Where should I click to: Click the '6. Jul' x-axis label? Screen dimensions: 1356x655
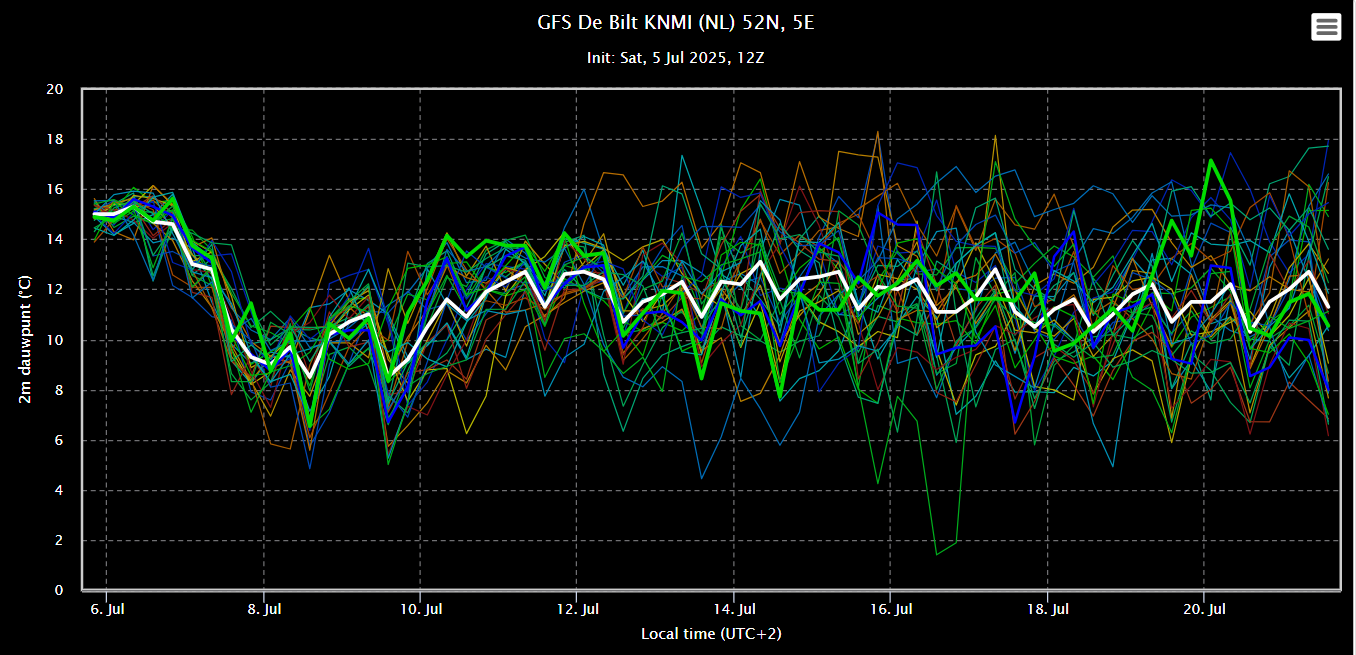click(x=106, y=609)
